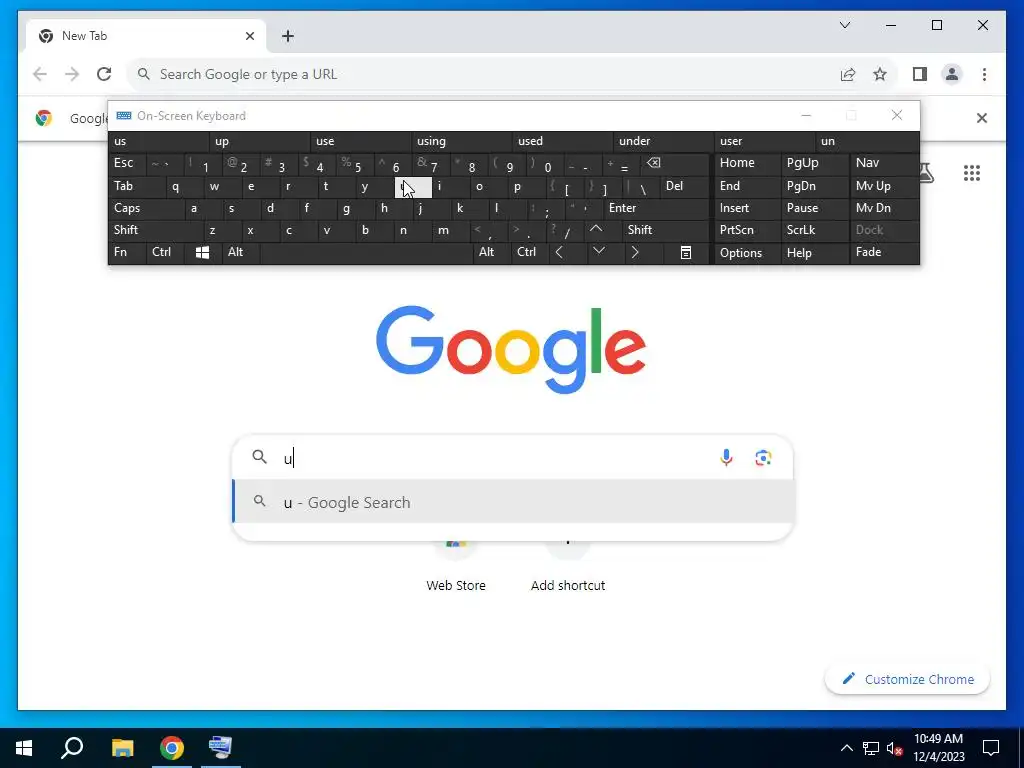The image size is (1024, 768).
Task: Toggle the ScrLk key
Action: (814, 230)
